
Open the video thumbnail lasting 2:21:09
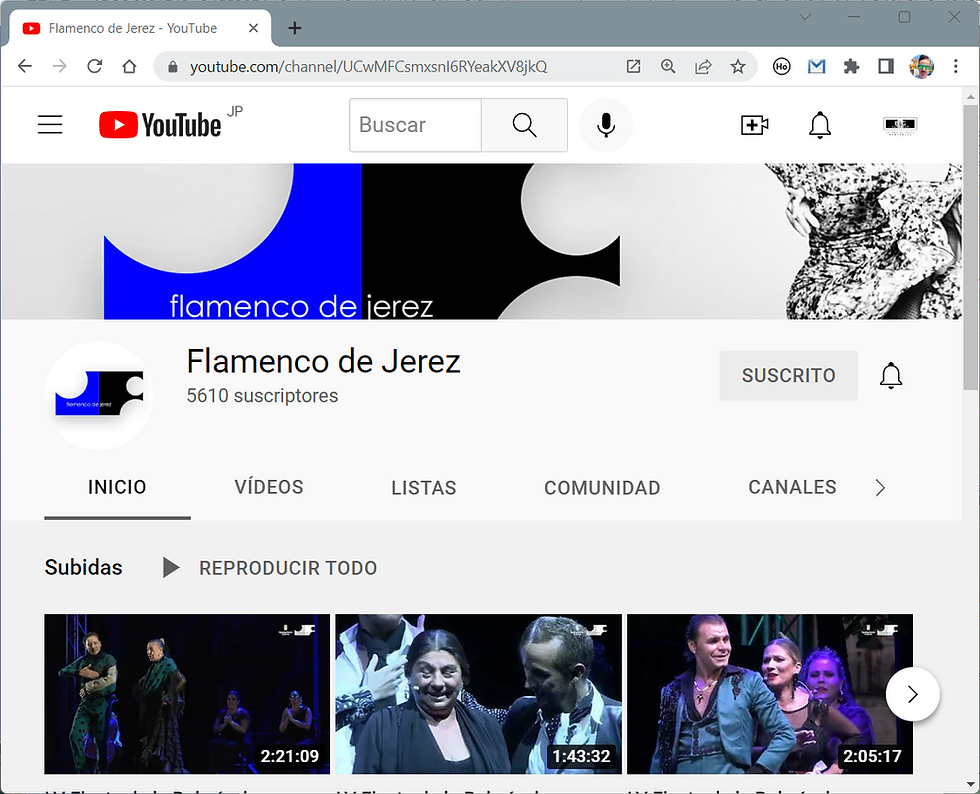[x=187, y=694]
